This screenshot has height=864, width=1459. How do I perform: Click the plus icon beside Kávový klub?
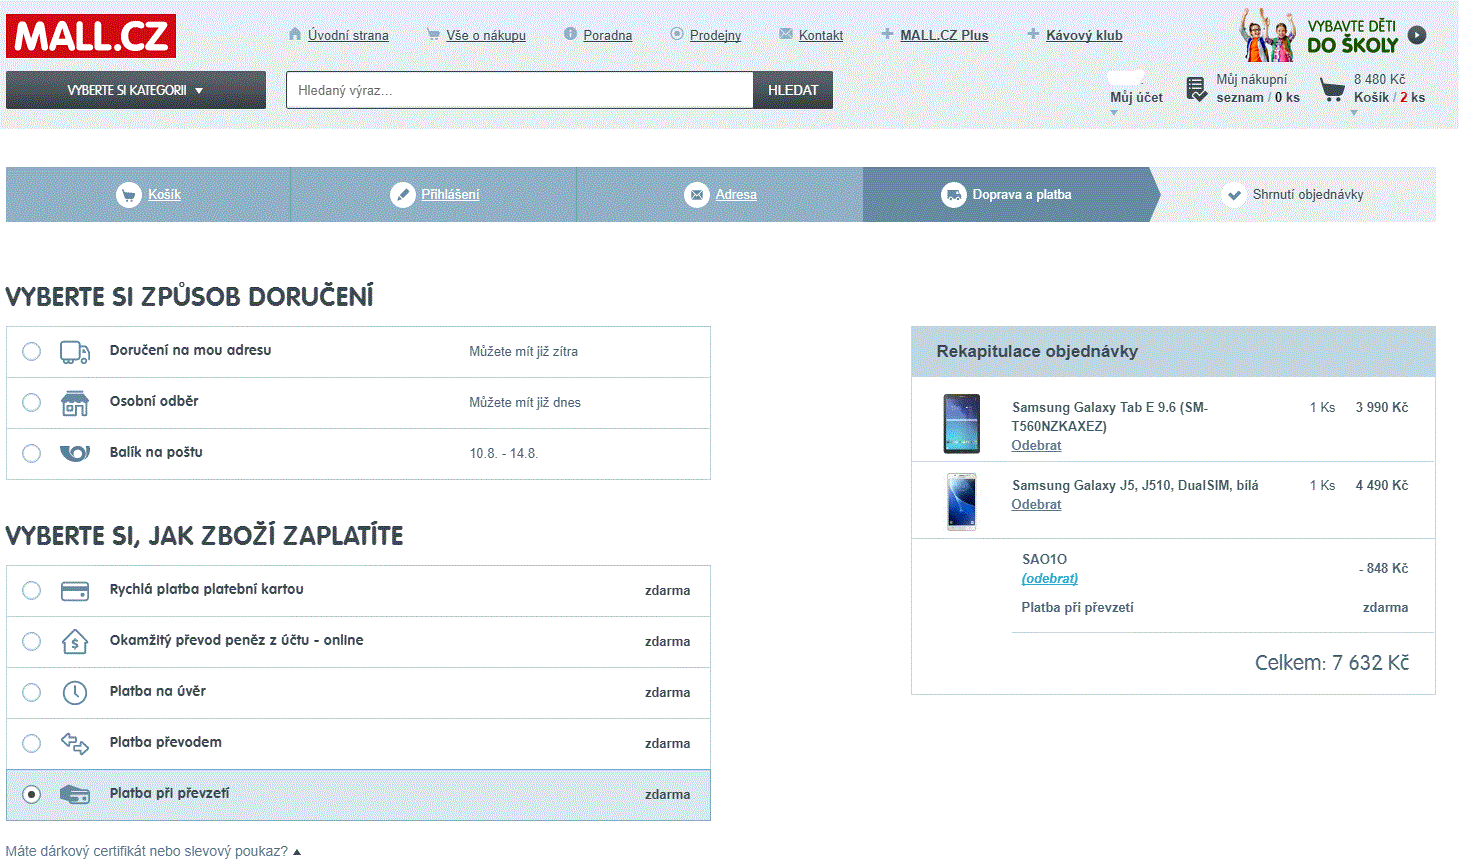pos(1033,34)
